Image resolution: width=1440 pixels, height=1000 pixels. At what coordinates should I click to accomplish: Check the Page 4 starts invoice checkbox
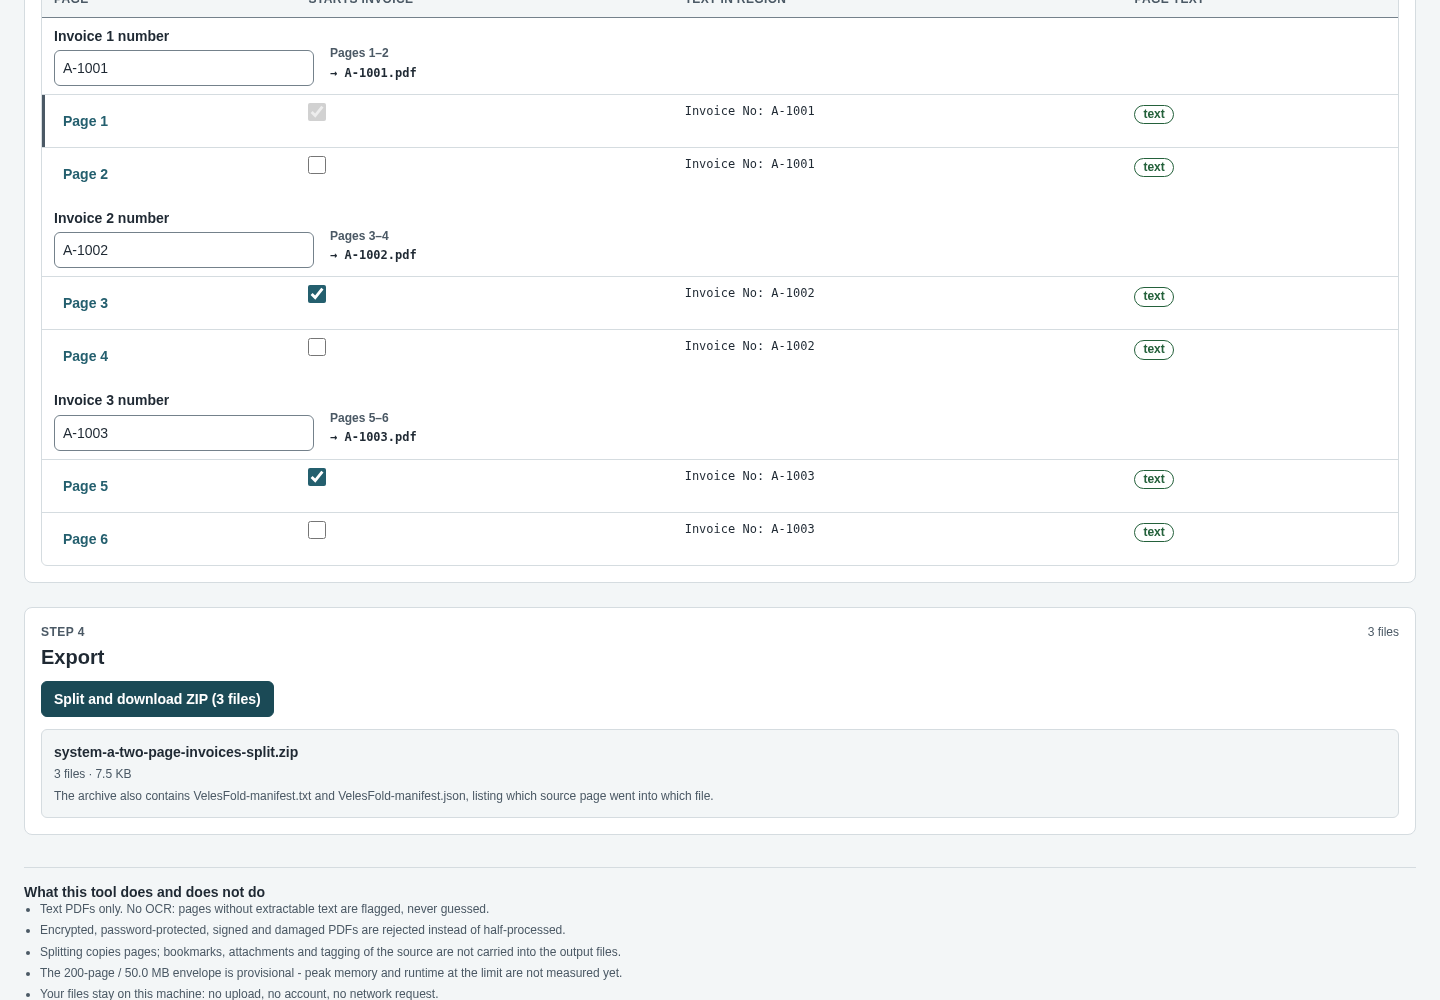coord(317,347)
